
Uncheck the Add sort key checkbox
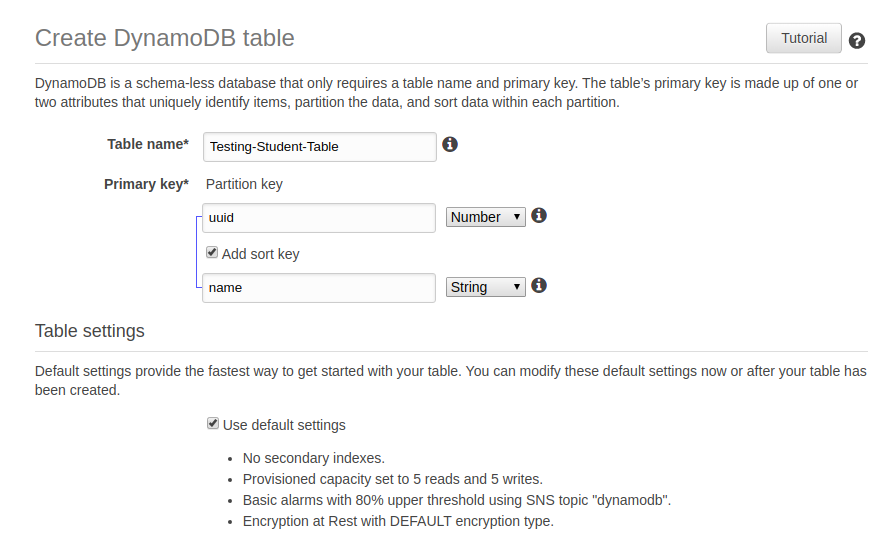(212, 253)
